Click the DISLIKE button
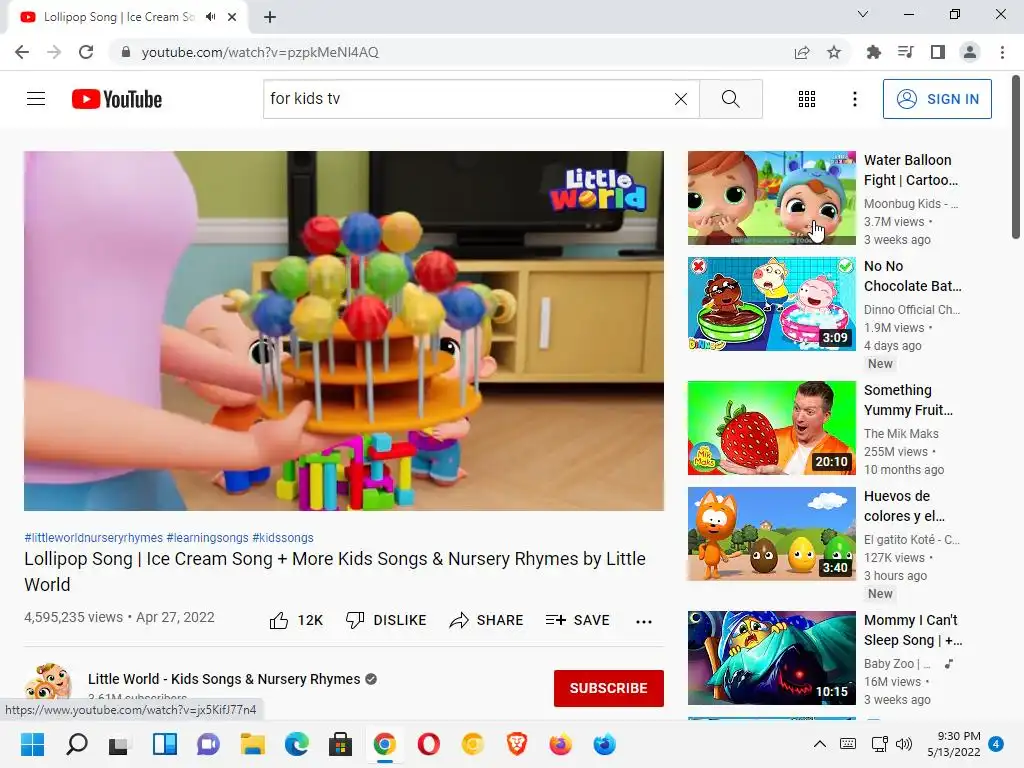1024x768 pixels. click(386, 620)
